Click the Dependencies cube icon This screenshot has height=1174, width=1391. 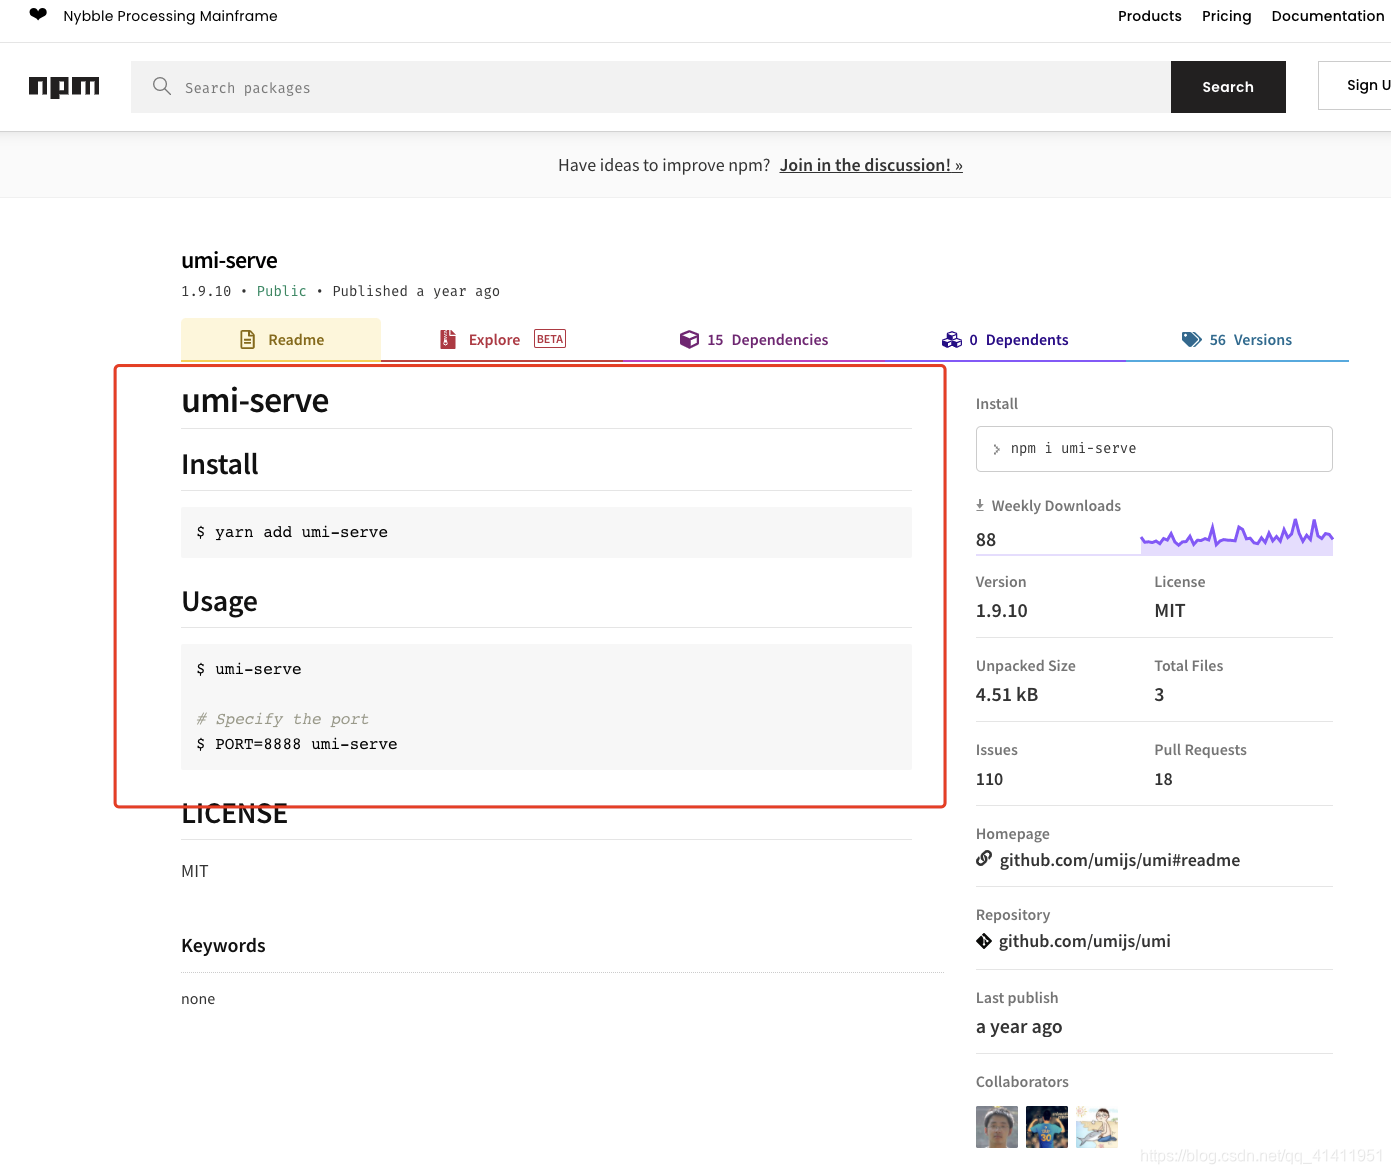tap(689, 340)
